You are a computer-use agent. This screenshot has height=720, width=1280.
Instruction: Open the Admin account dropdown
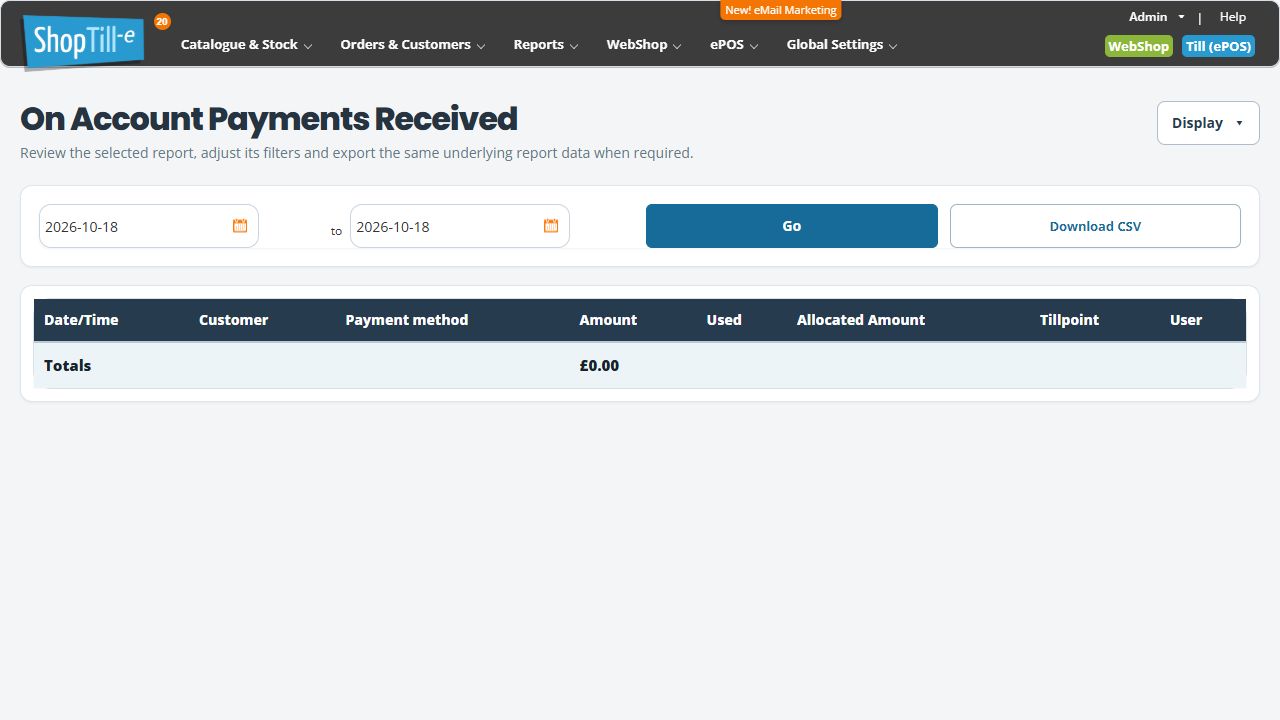1157,17
